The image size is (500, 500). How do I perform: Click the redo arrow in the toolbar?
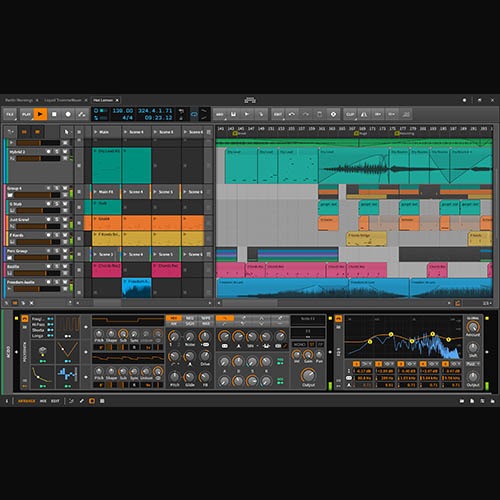point(306,114)
